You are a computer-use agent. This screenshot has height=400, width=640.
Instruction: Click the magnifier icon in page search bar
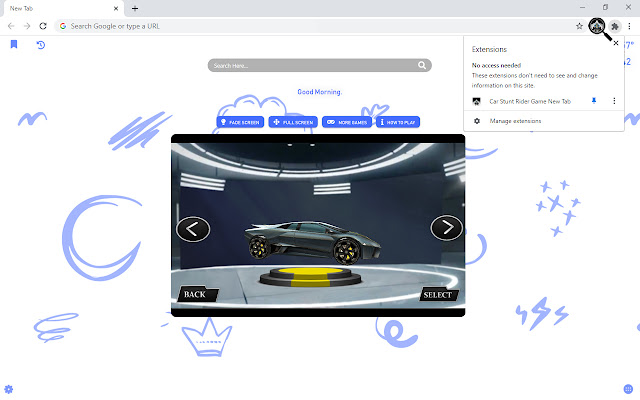click(423, 66)
